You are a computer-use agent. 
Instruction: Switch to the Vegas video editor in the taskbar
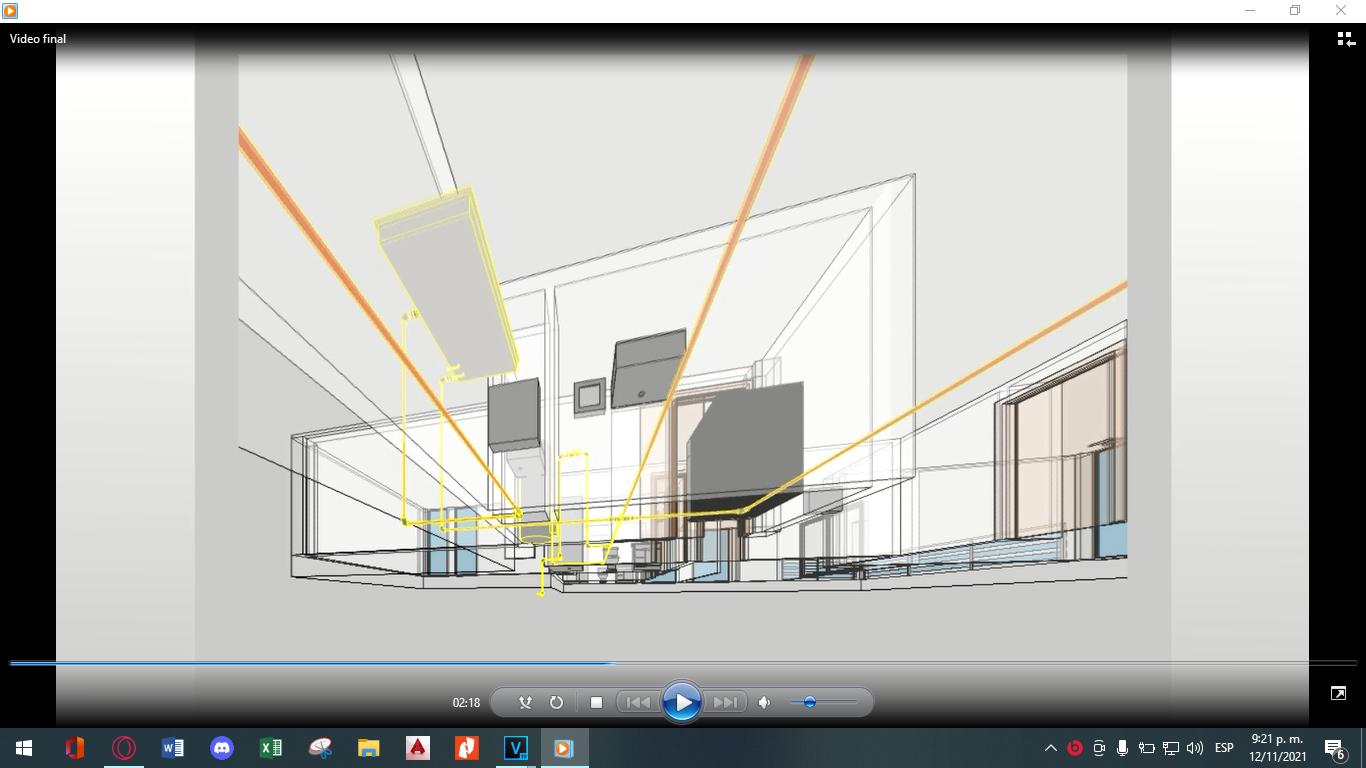coord(516,748)
